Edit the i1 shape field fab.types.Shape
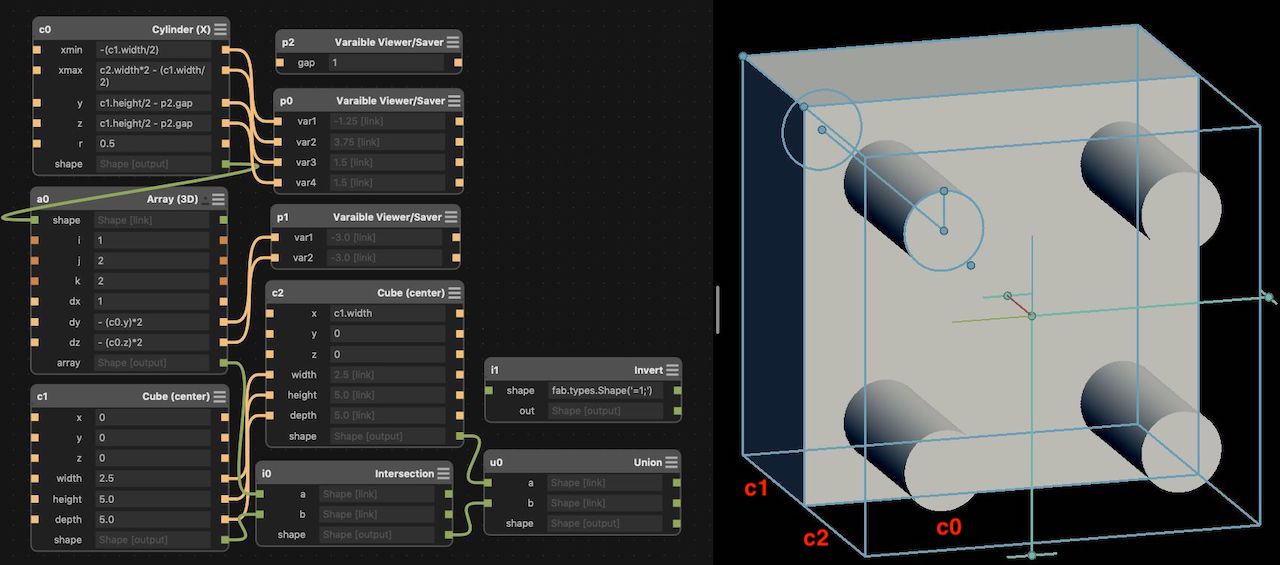Viewport: 1280px width, 565px height. [x=605, y=390]
